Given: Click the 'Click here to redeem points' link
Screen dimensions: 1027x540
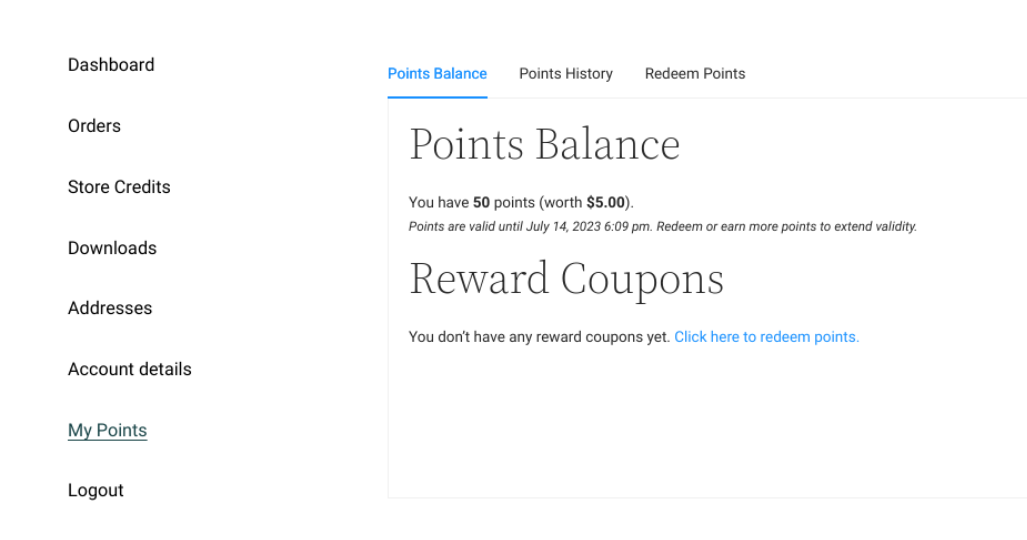Looking at the screenshot, I should click(x=766, y=337).
